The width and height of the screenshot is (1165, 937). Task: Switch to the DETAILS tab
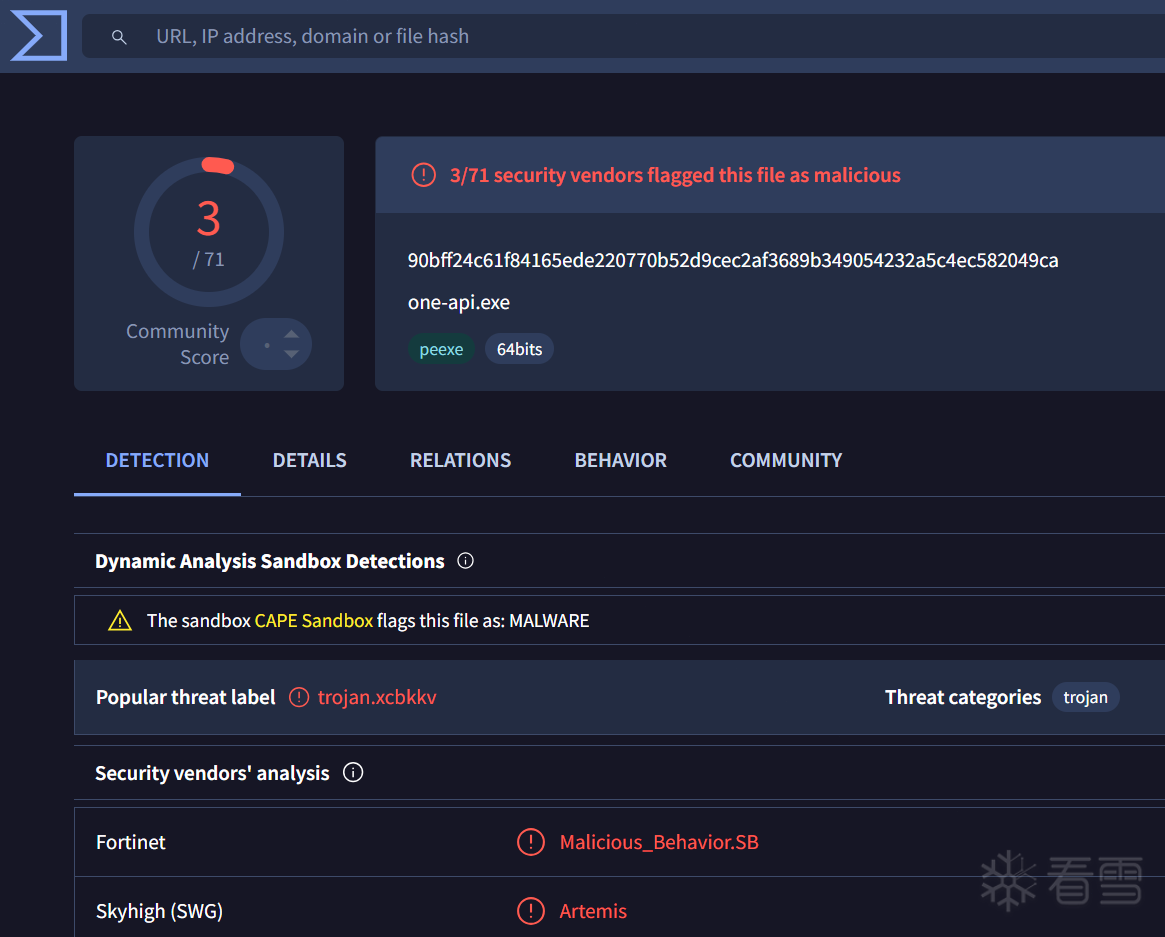(x=309, y=461)
